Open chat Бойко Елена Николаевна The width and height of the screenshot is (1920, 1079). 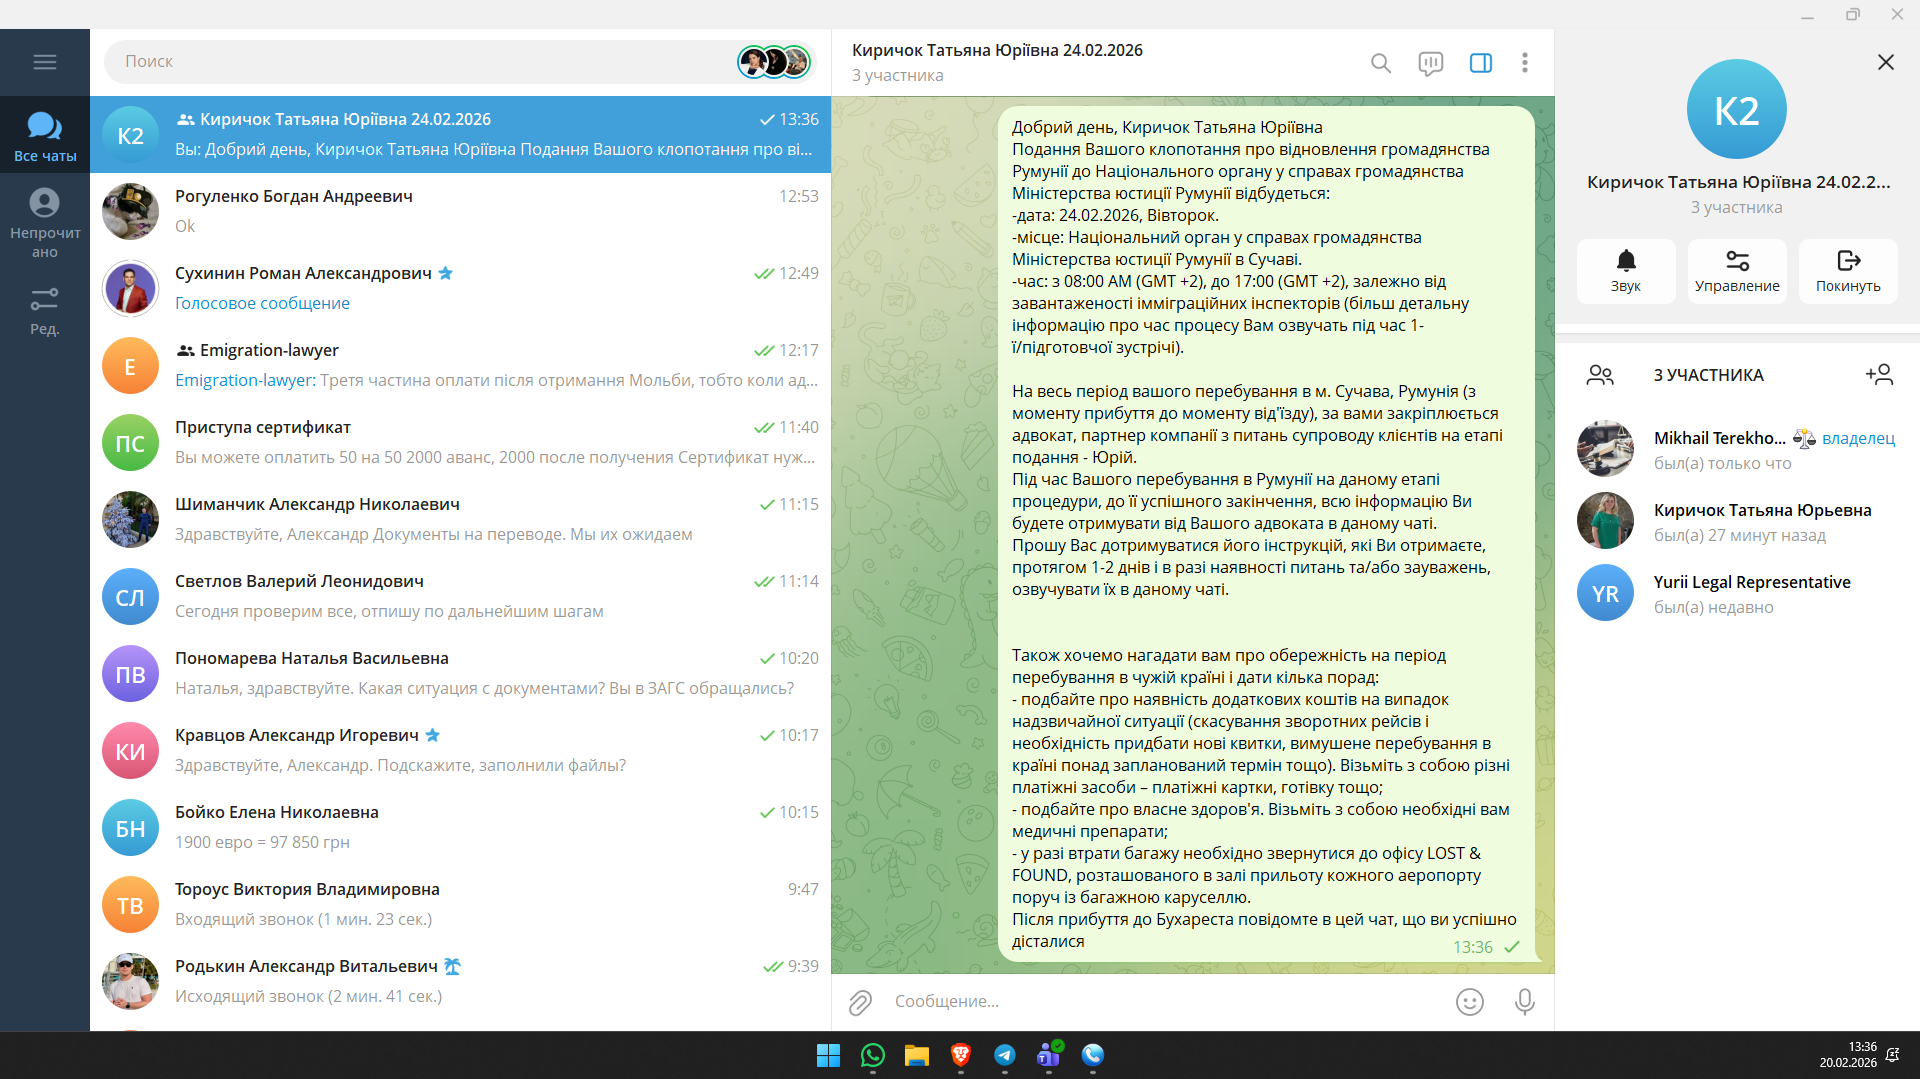(x=460, y=828)
